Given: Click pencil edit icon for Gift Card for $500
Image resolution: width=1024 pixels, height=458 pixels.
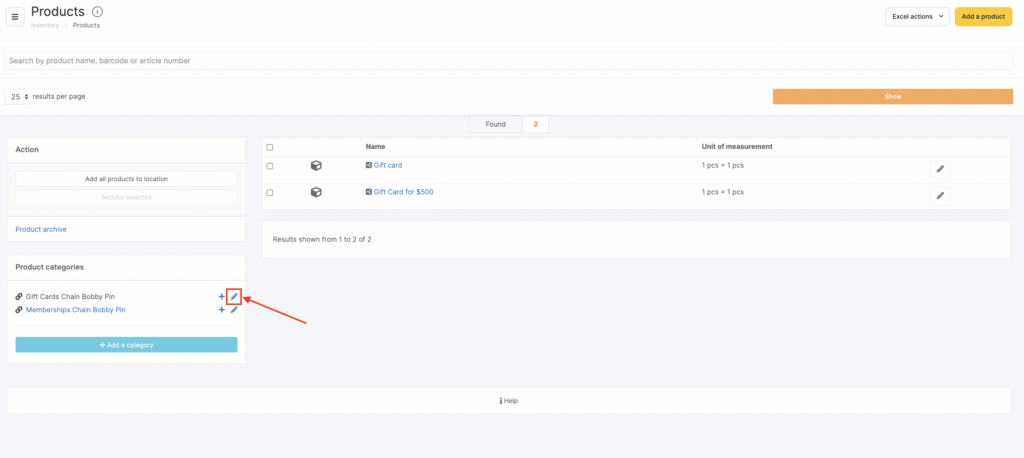Looking at the screenshot, I should click(x=939, y=196).
